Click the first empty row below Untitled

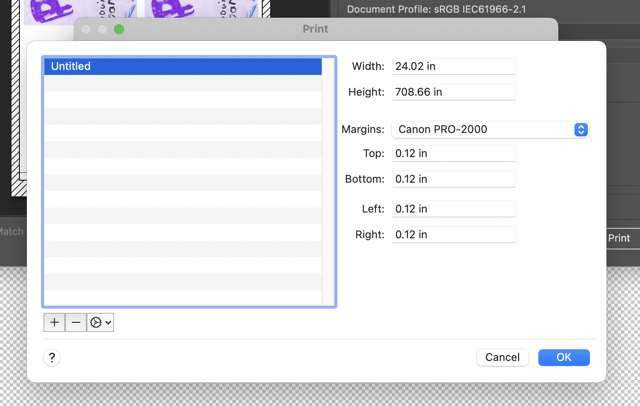click(182, 84)
